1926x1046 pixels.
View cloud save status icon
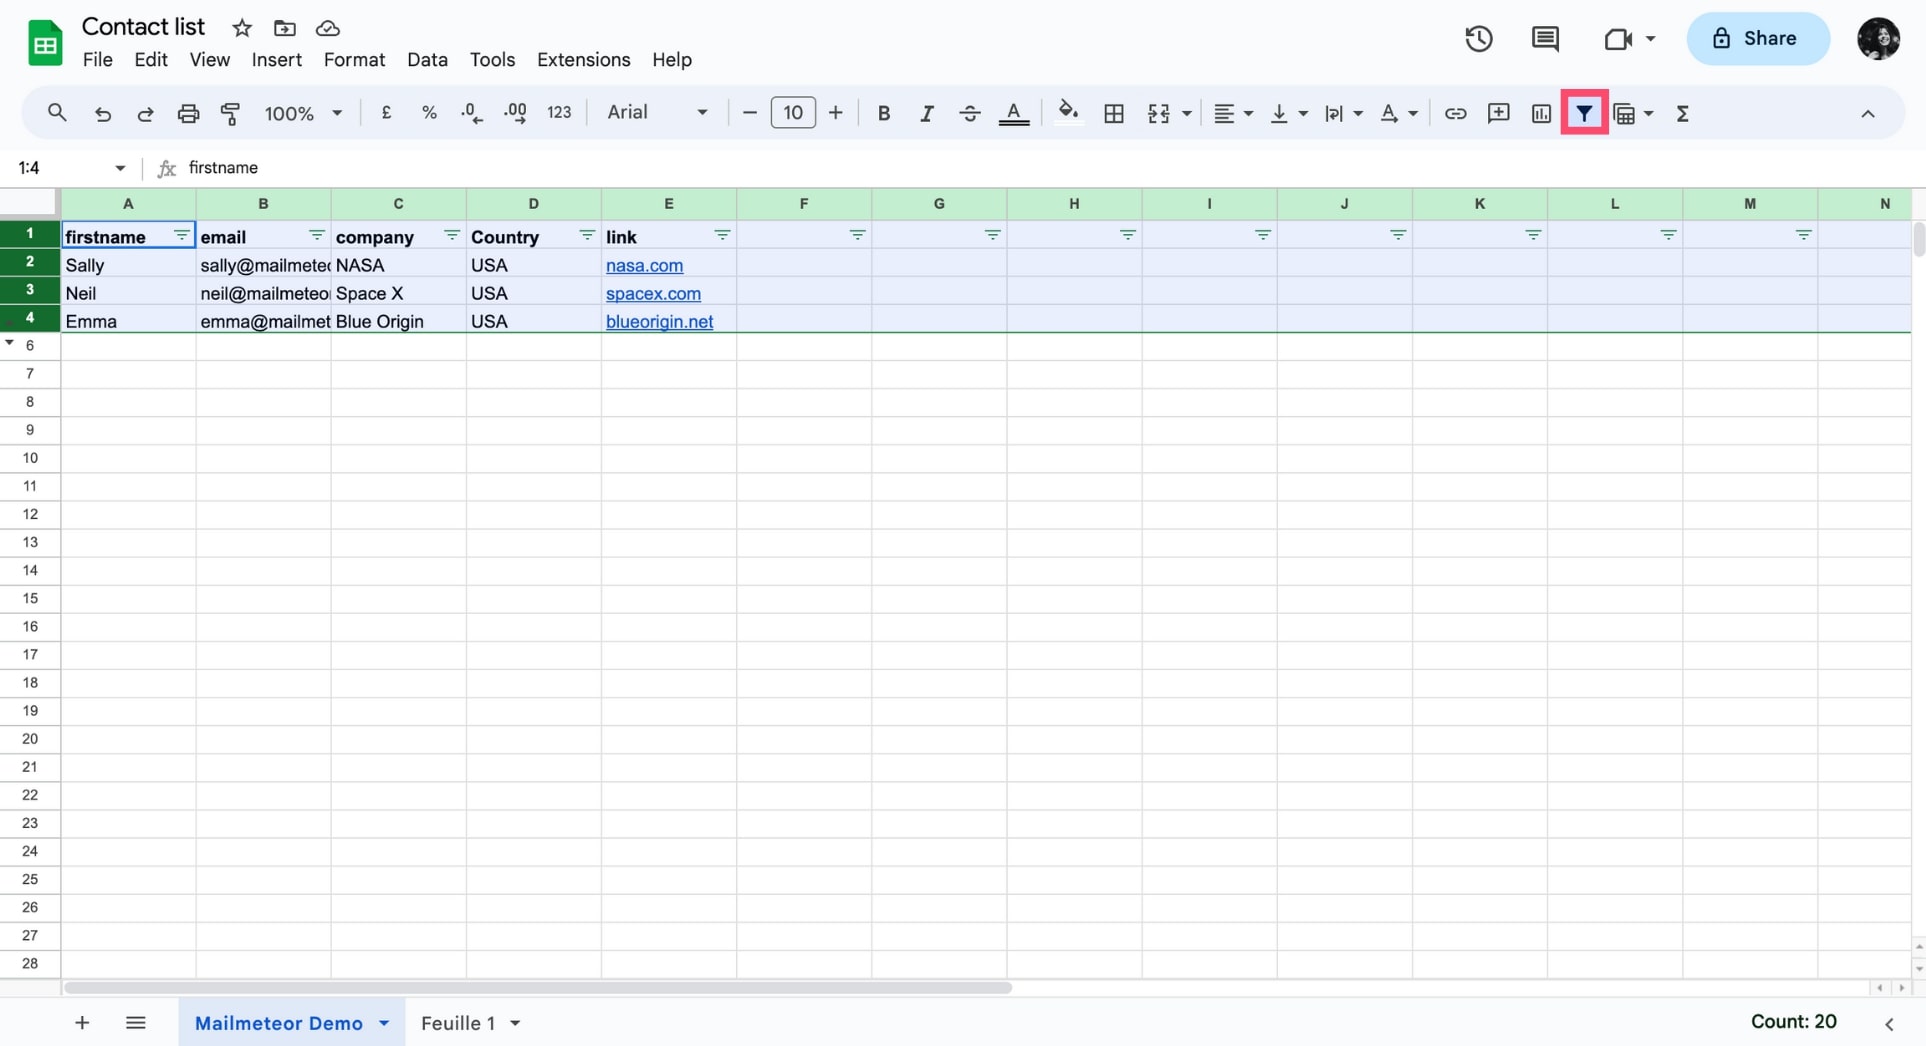(328, 28)
